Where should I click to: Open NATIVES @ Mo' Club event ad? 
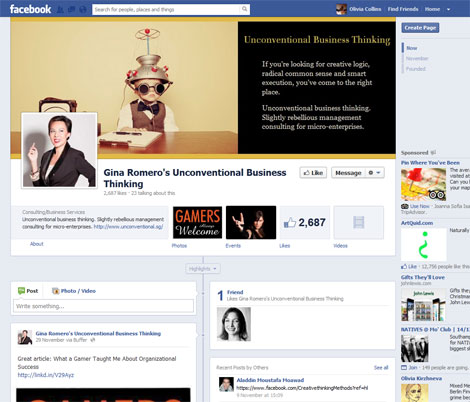click(x=435, y=329)
